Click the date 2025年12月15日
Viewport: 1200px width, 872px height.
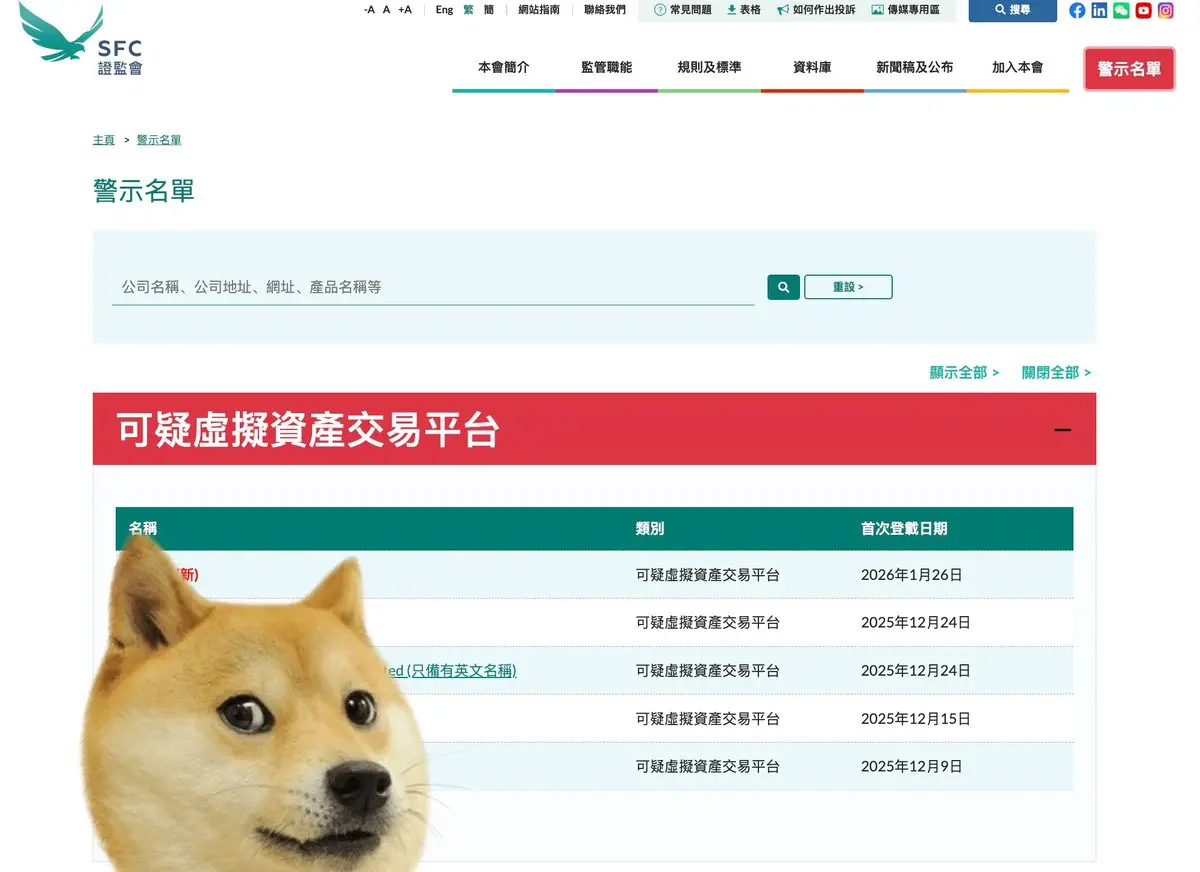tap(916, 719)
